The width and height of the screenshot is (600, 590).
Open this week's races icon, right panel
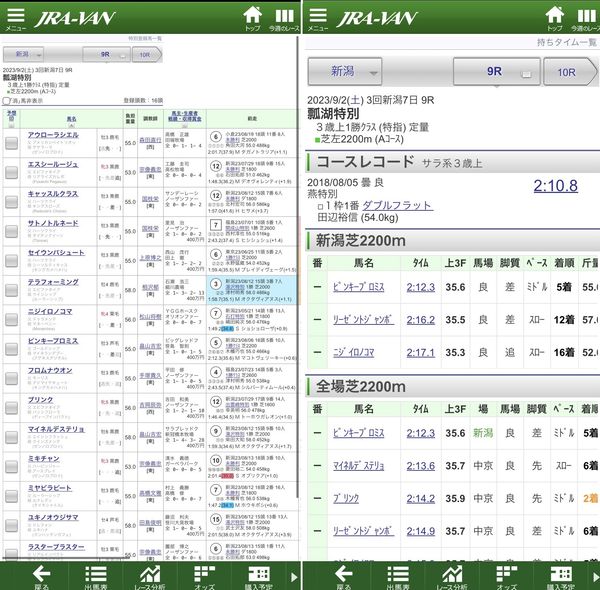click(585, 20)
